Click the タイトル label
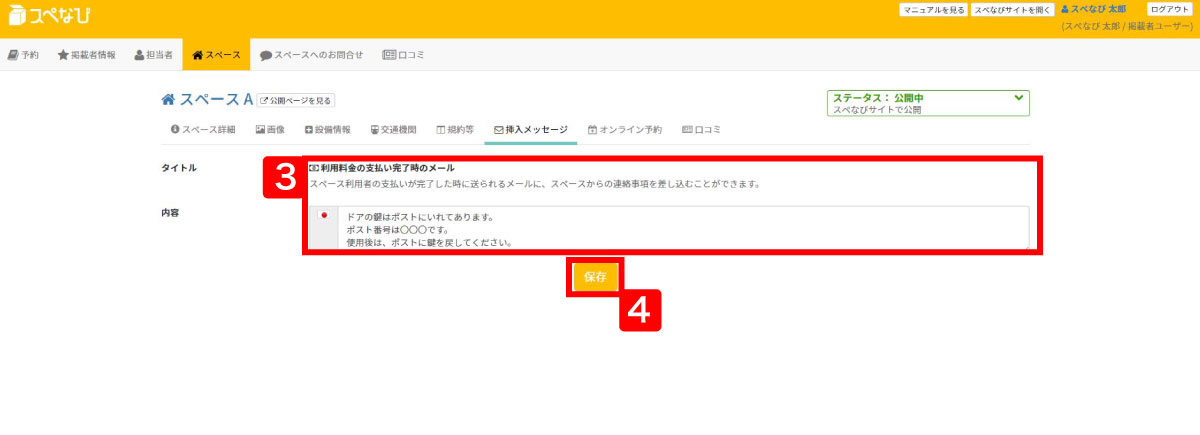The image size is (1200, 435). [x=179, y=168]
